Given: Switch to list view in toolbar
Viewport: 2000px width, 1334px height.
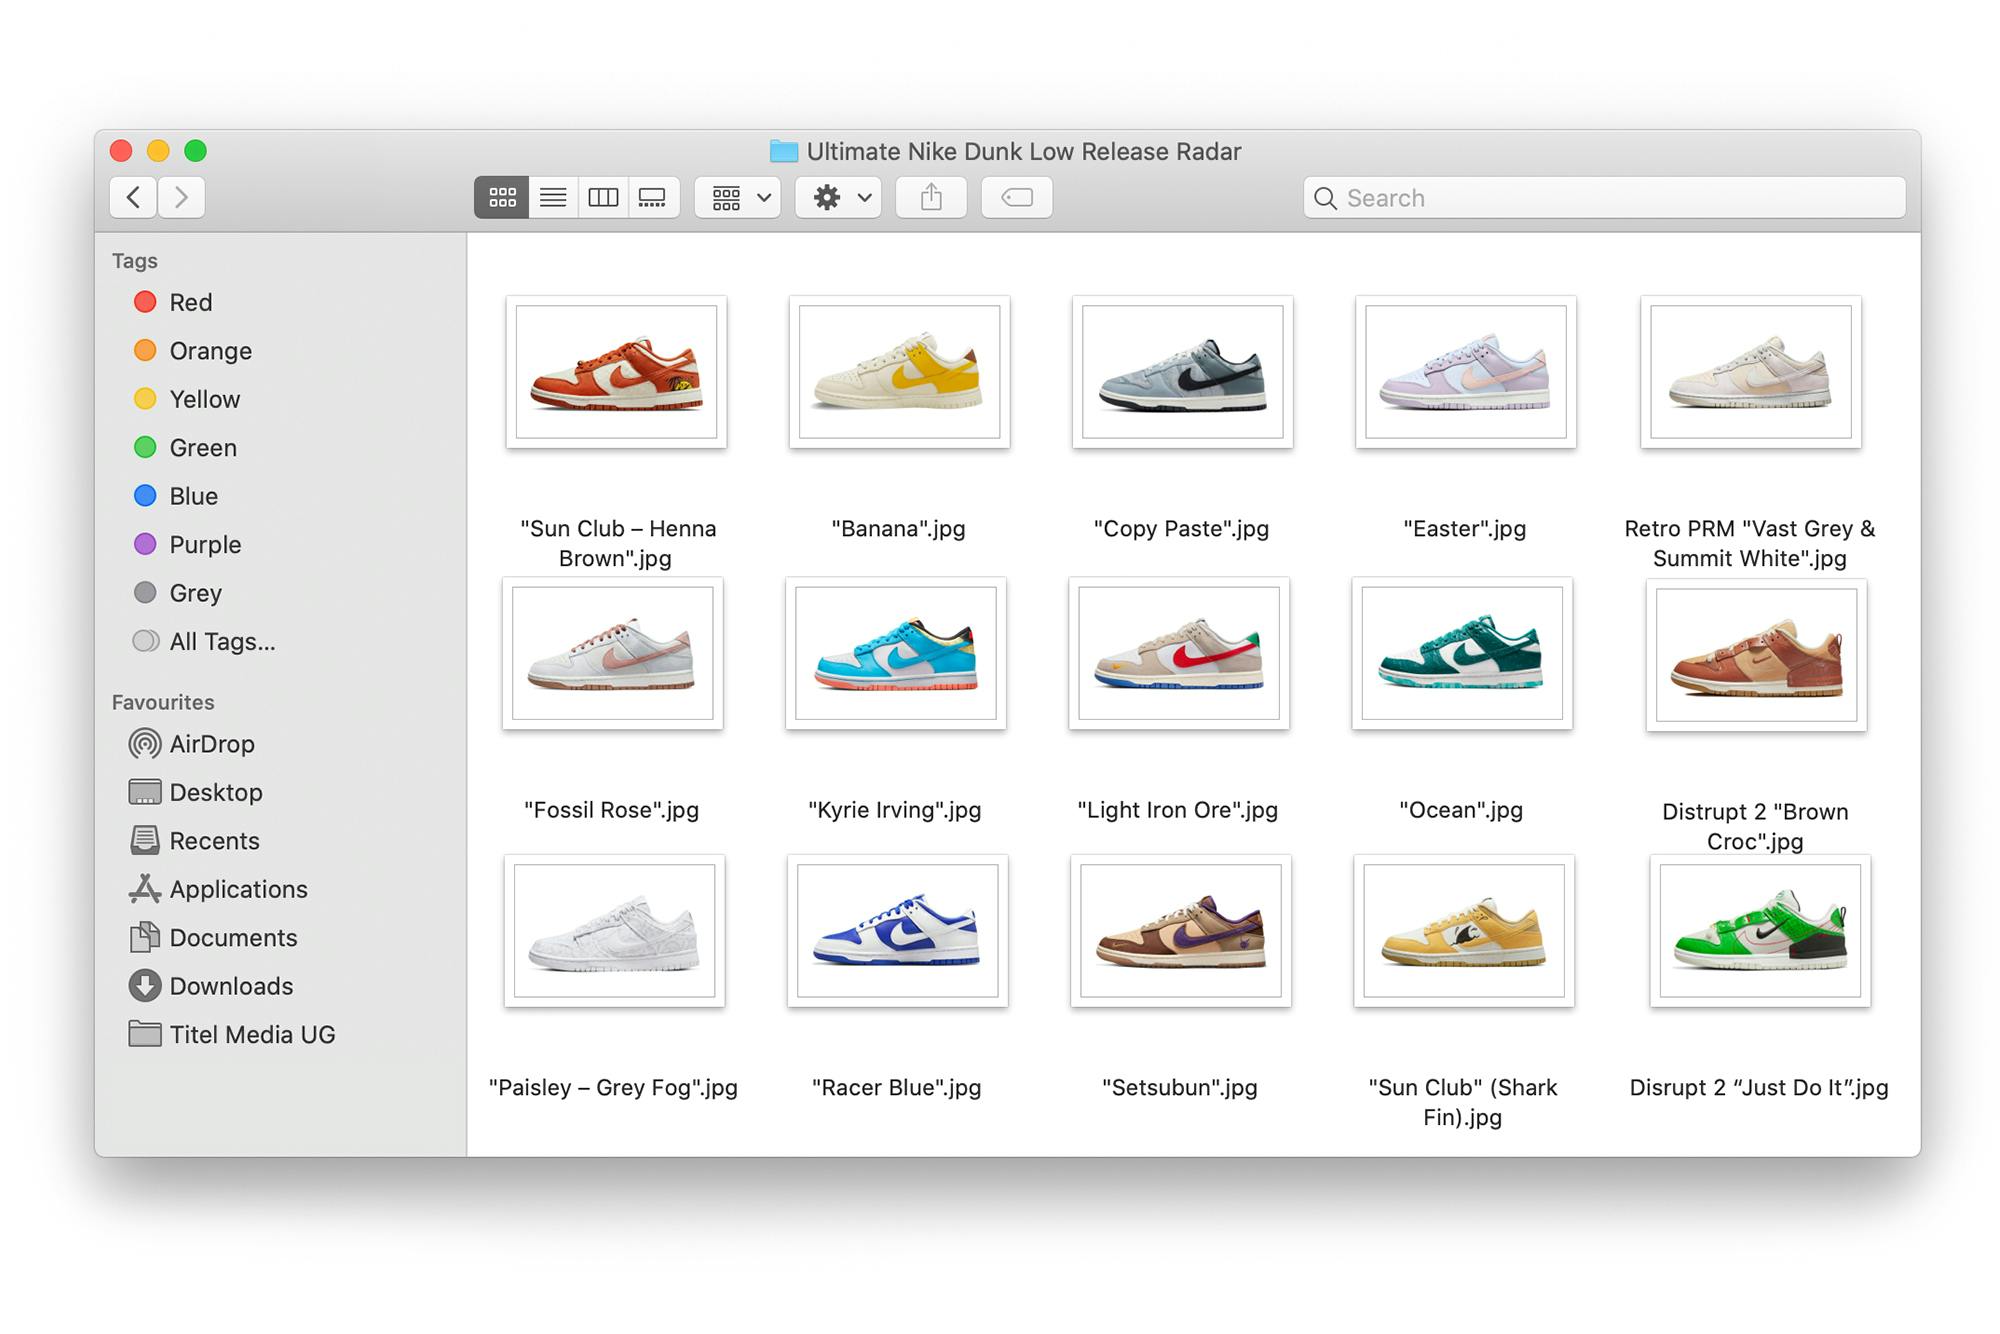Looking at the screenshot, I should tap(553, 198).
